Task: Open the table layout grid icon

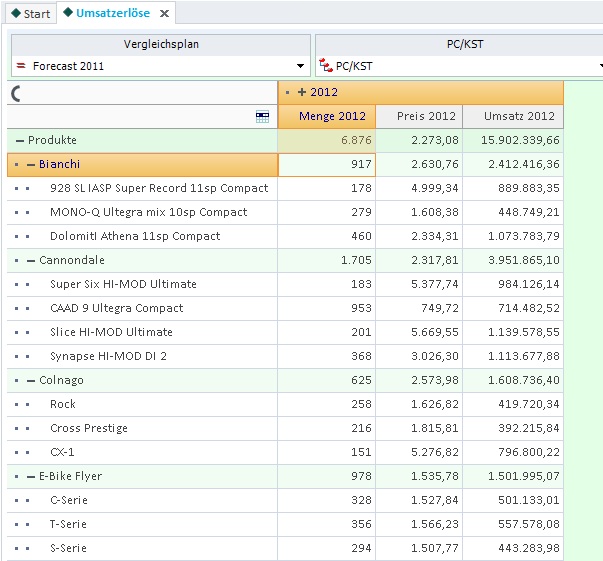Action: [262, 117]
